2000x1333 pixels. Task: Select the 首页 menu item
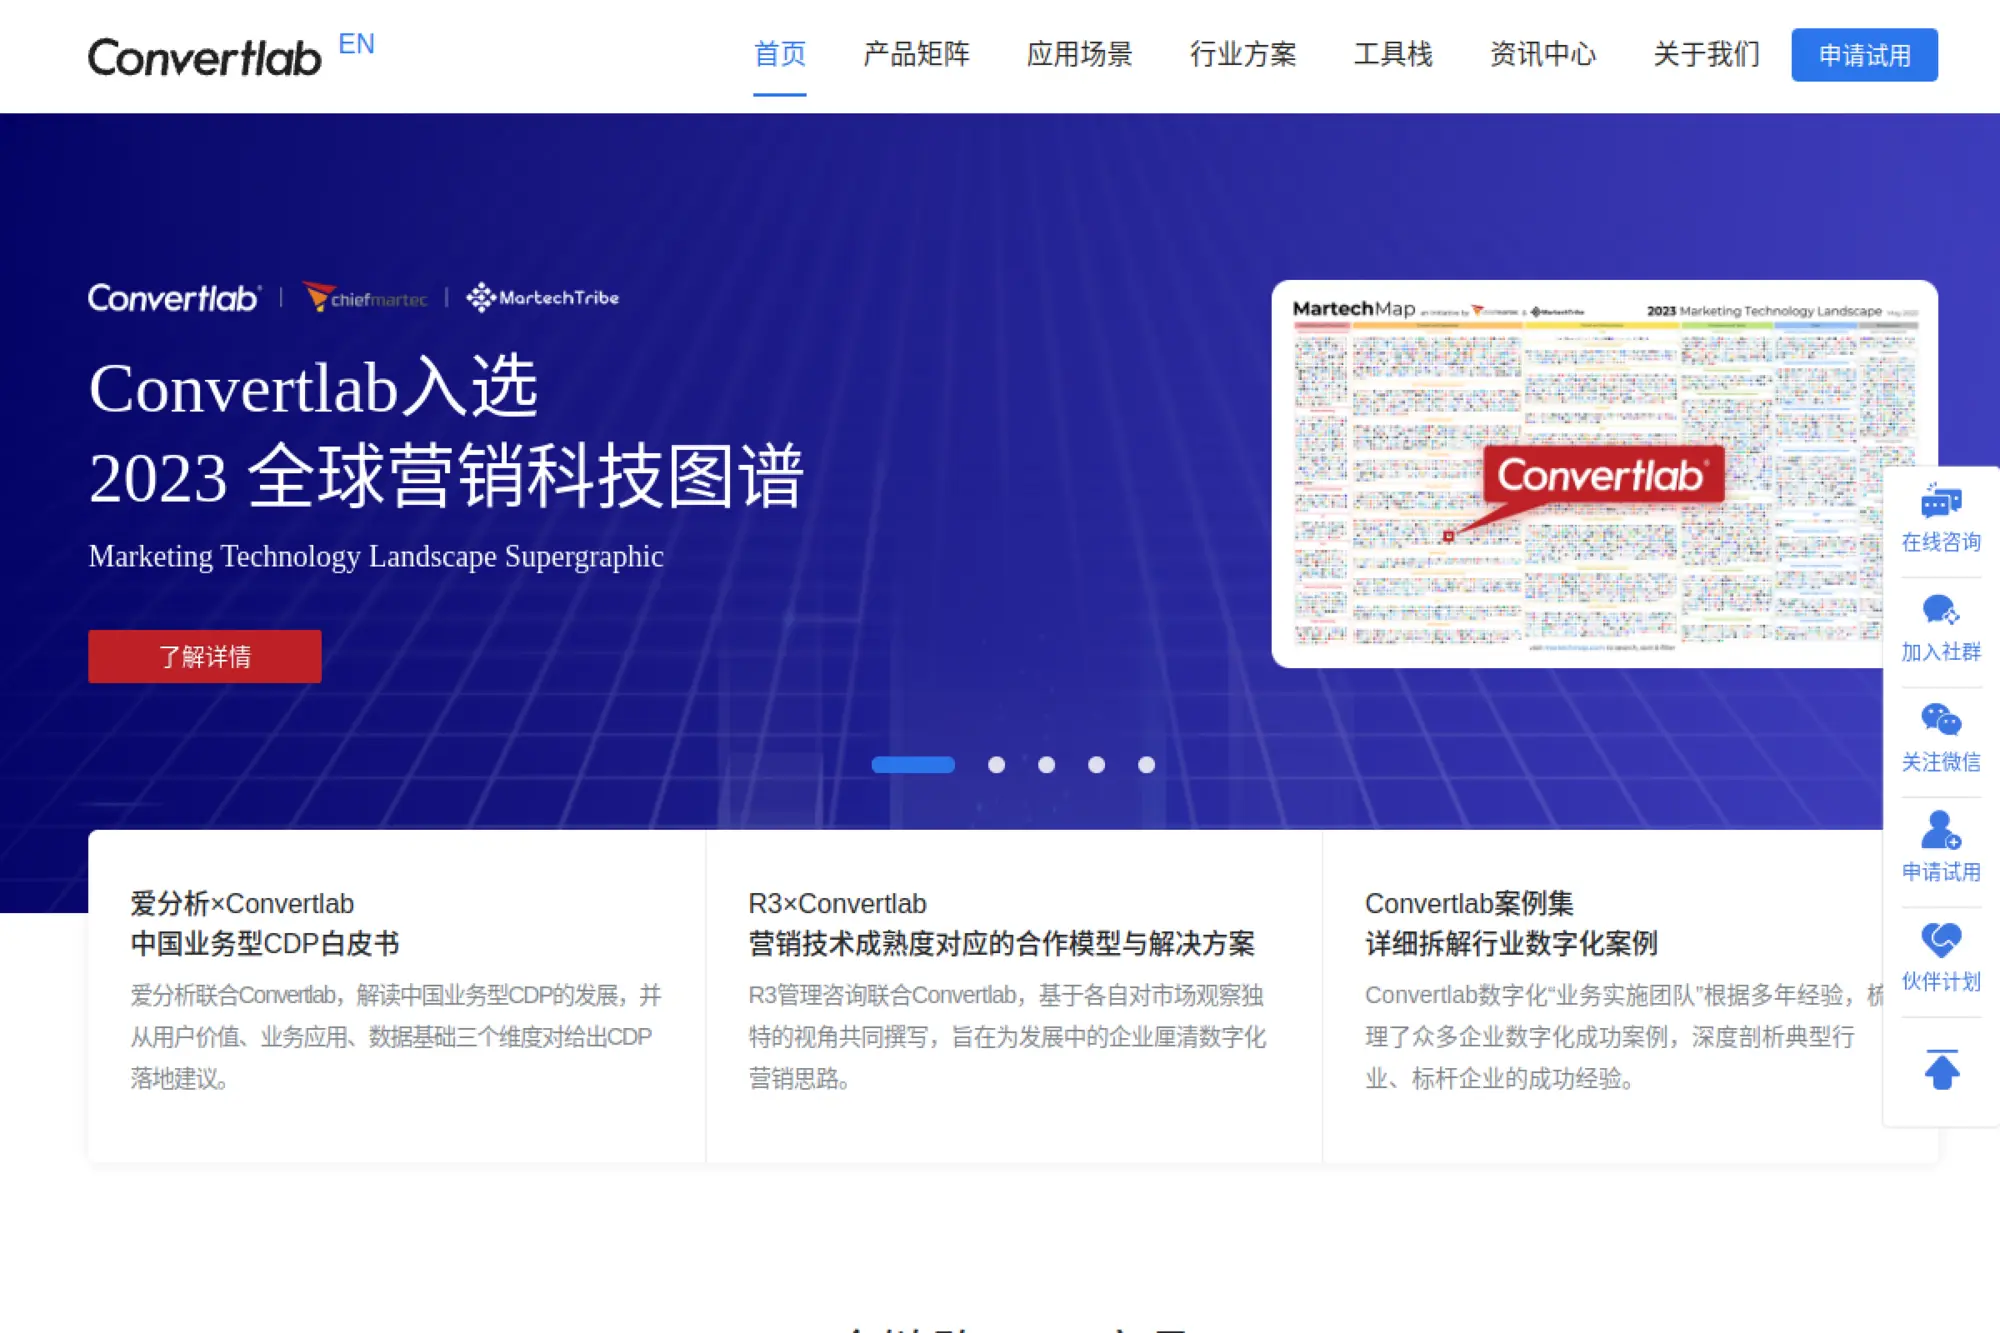781,55
